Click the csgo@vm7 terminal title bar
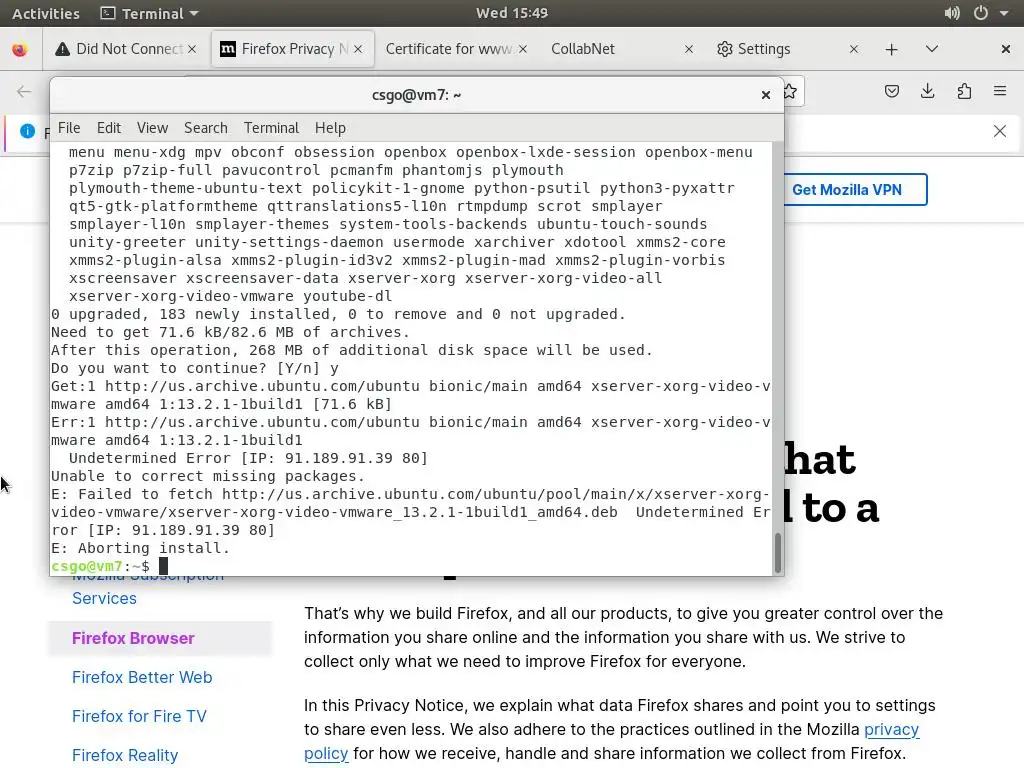This screenshot has height=768, width=1024. coord(417,95)
